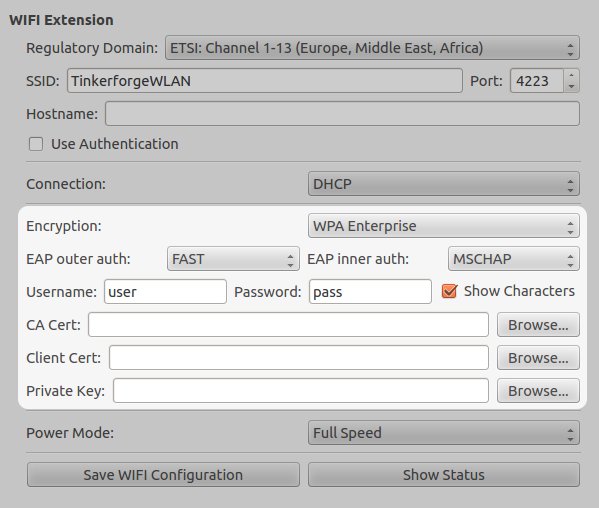Click the Port number field showing 4223

(537, 81)
